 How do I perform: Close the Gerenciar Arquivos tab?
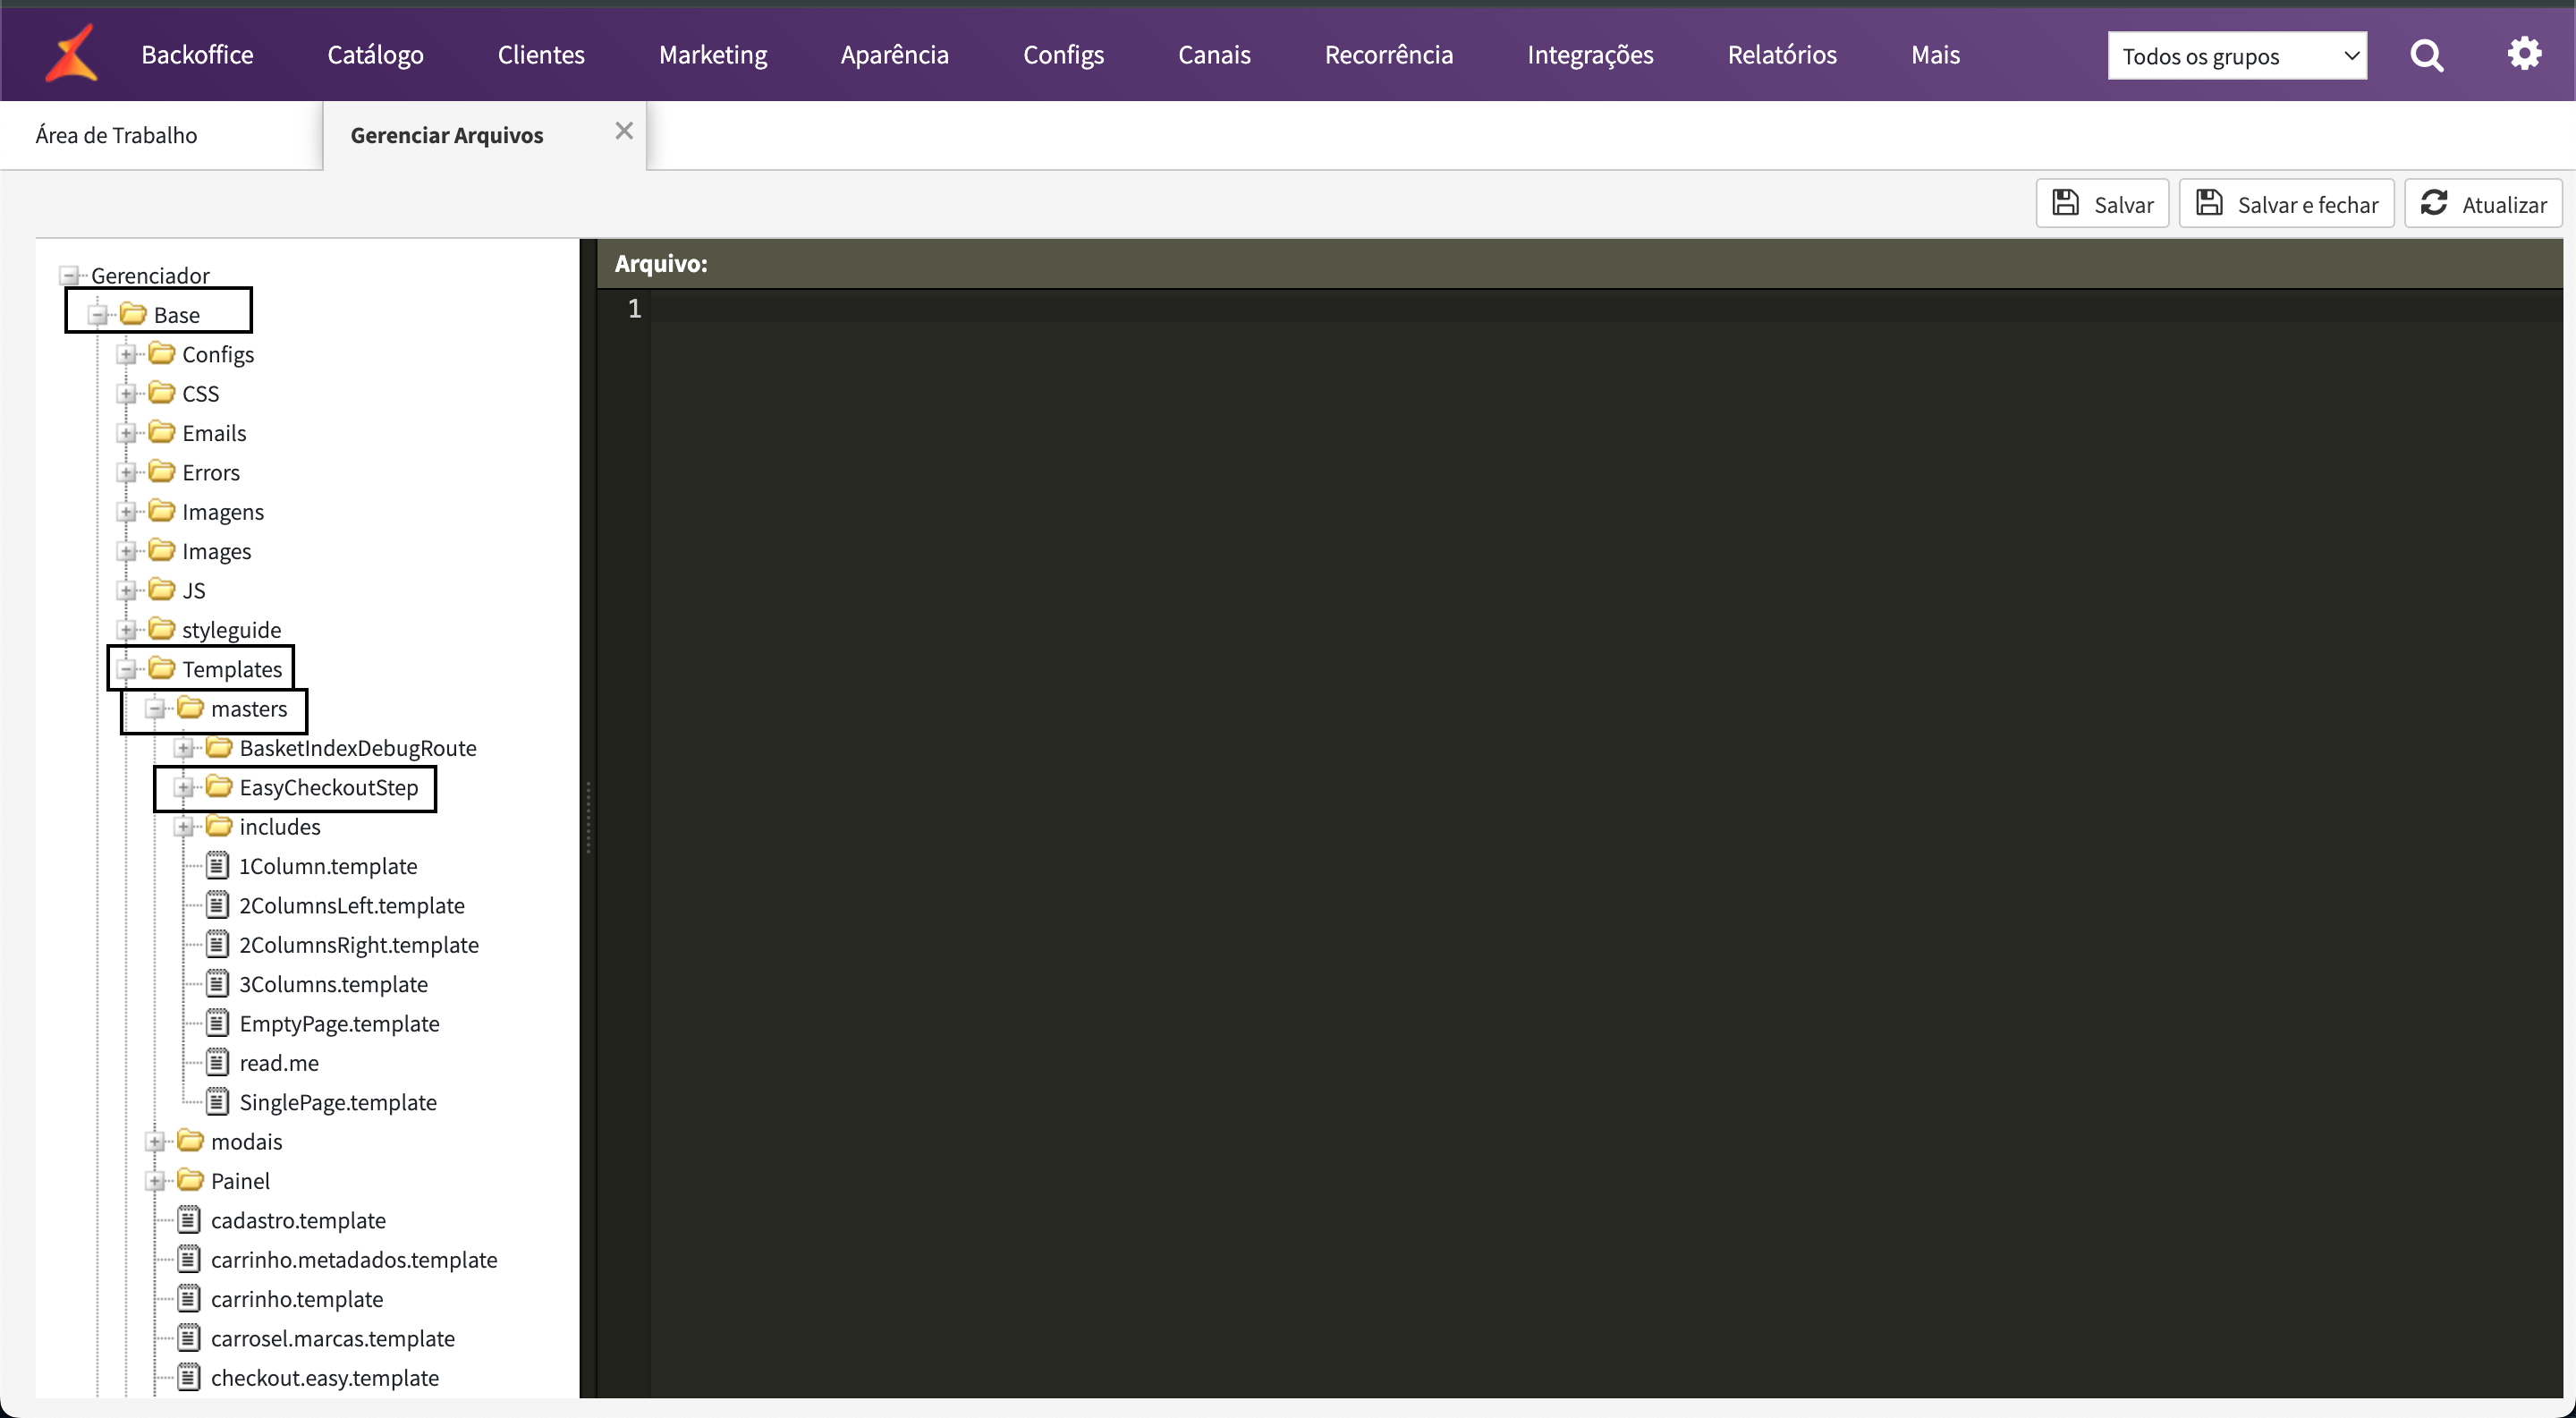624,131
